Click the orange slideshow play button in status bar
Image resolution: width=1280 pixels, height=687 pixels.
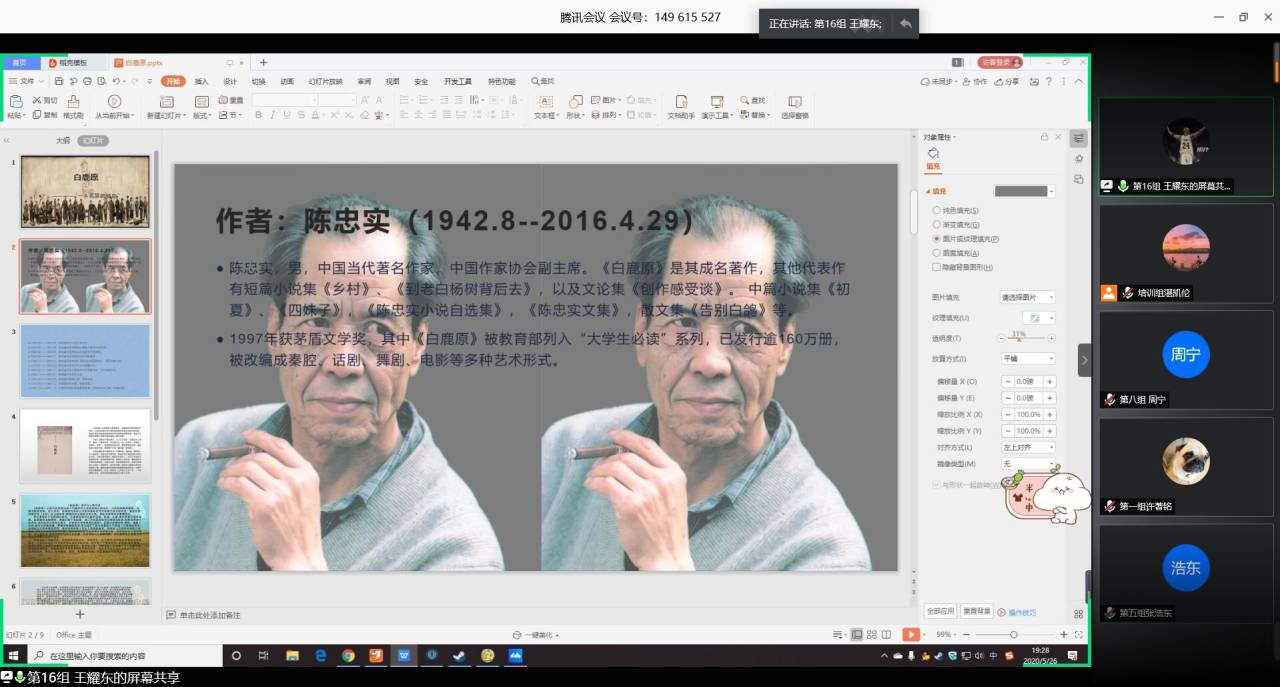(x=911, y=634)
